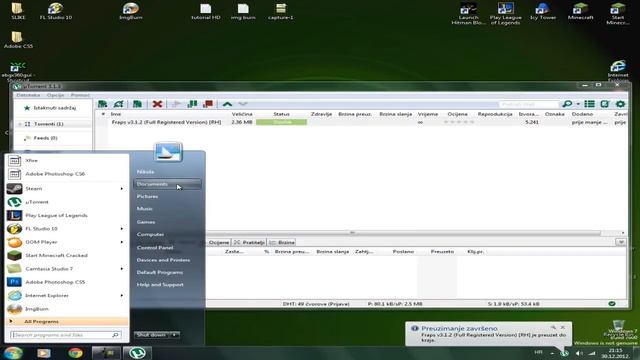Click the Add Torrent toolbar icon
Image resolution: width=640 pixels, height=360 pixels.
coord(102,104)
